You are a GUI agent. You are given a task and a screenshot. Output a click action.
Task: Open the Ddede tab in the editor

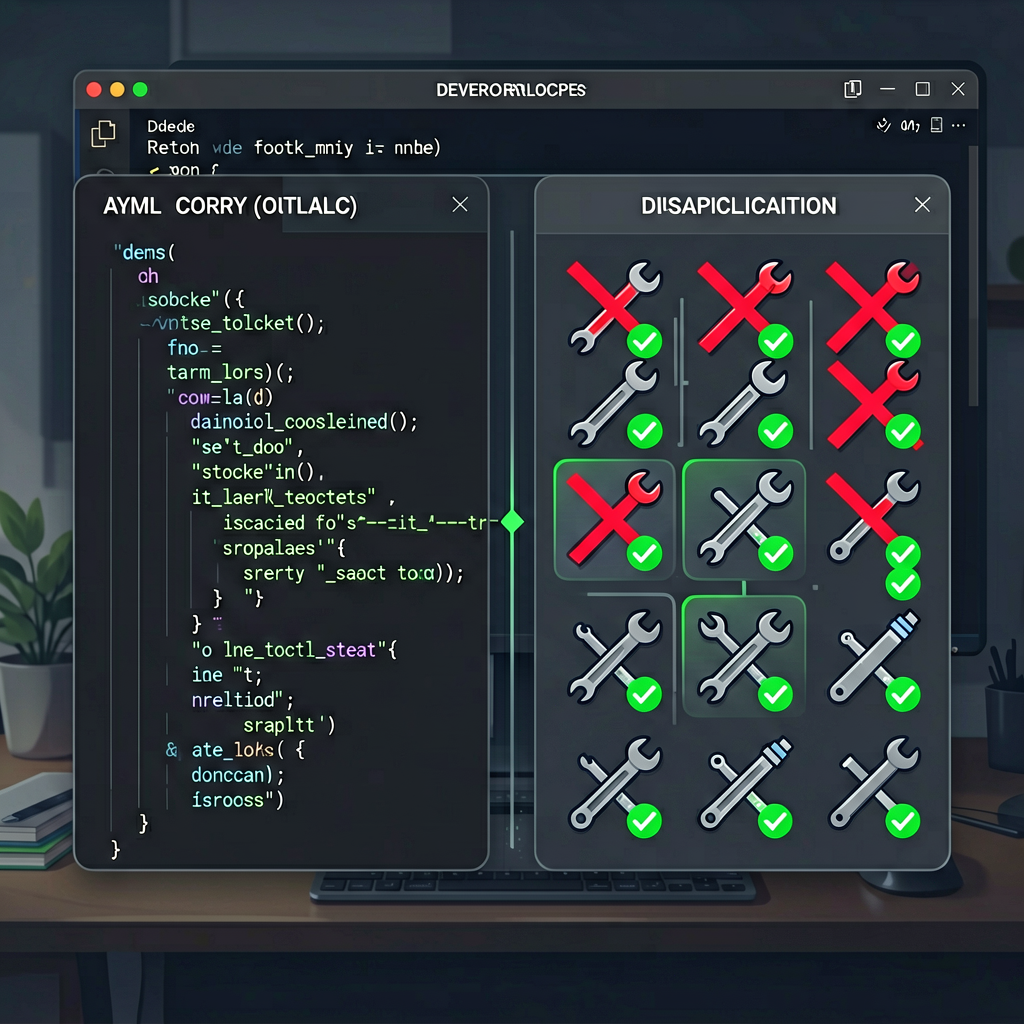pos(170,126)
